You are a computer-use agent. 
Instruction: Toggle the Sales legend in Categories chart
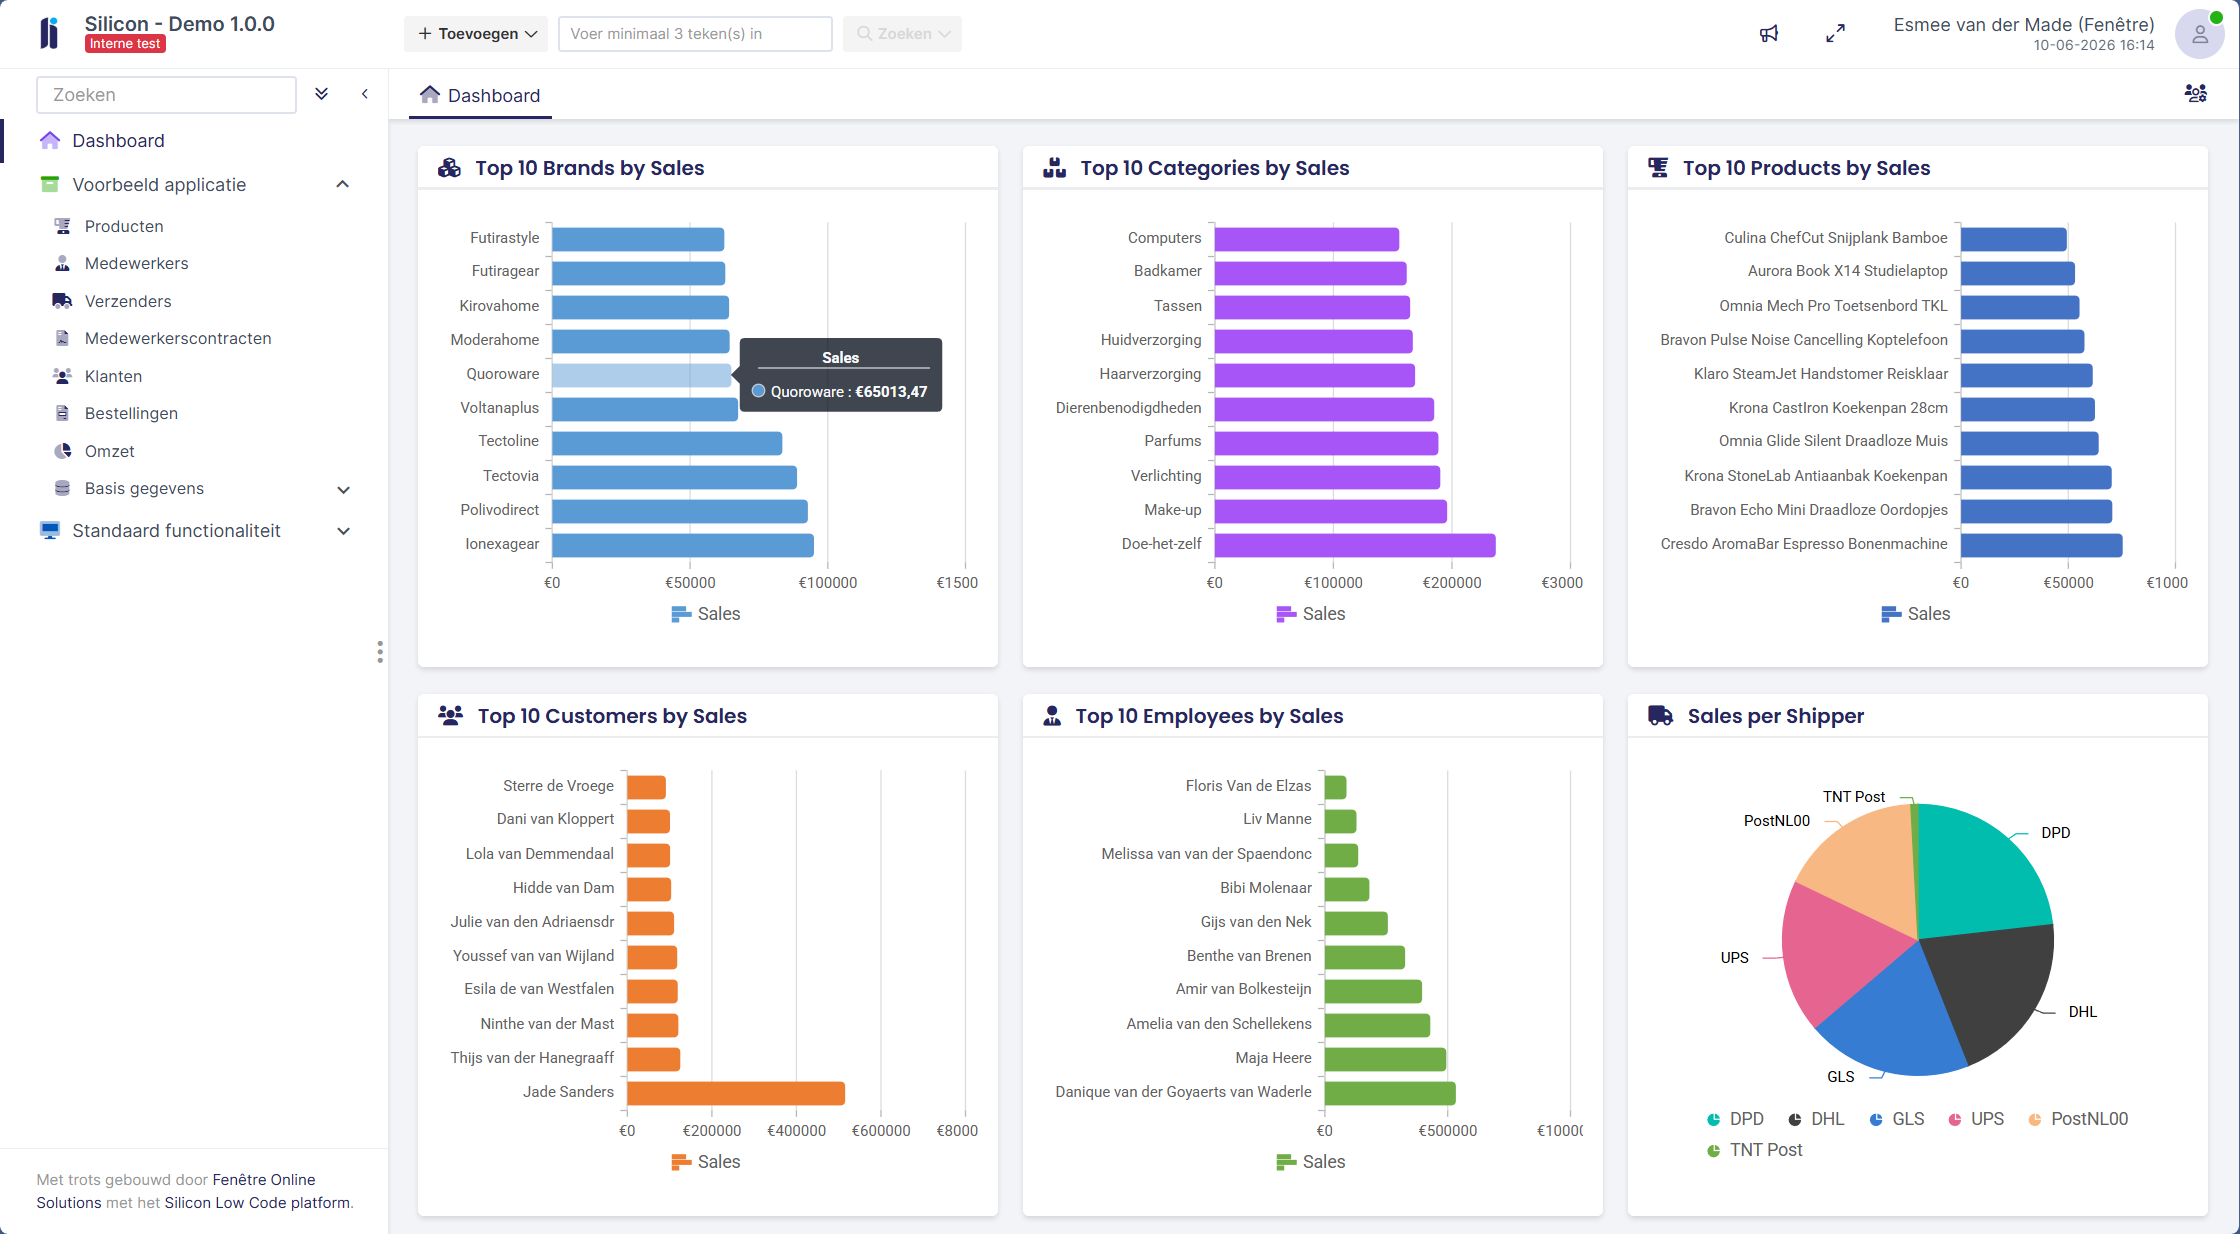click(1311, 614)
